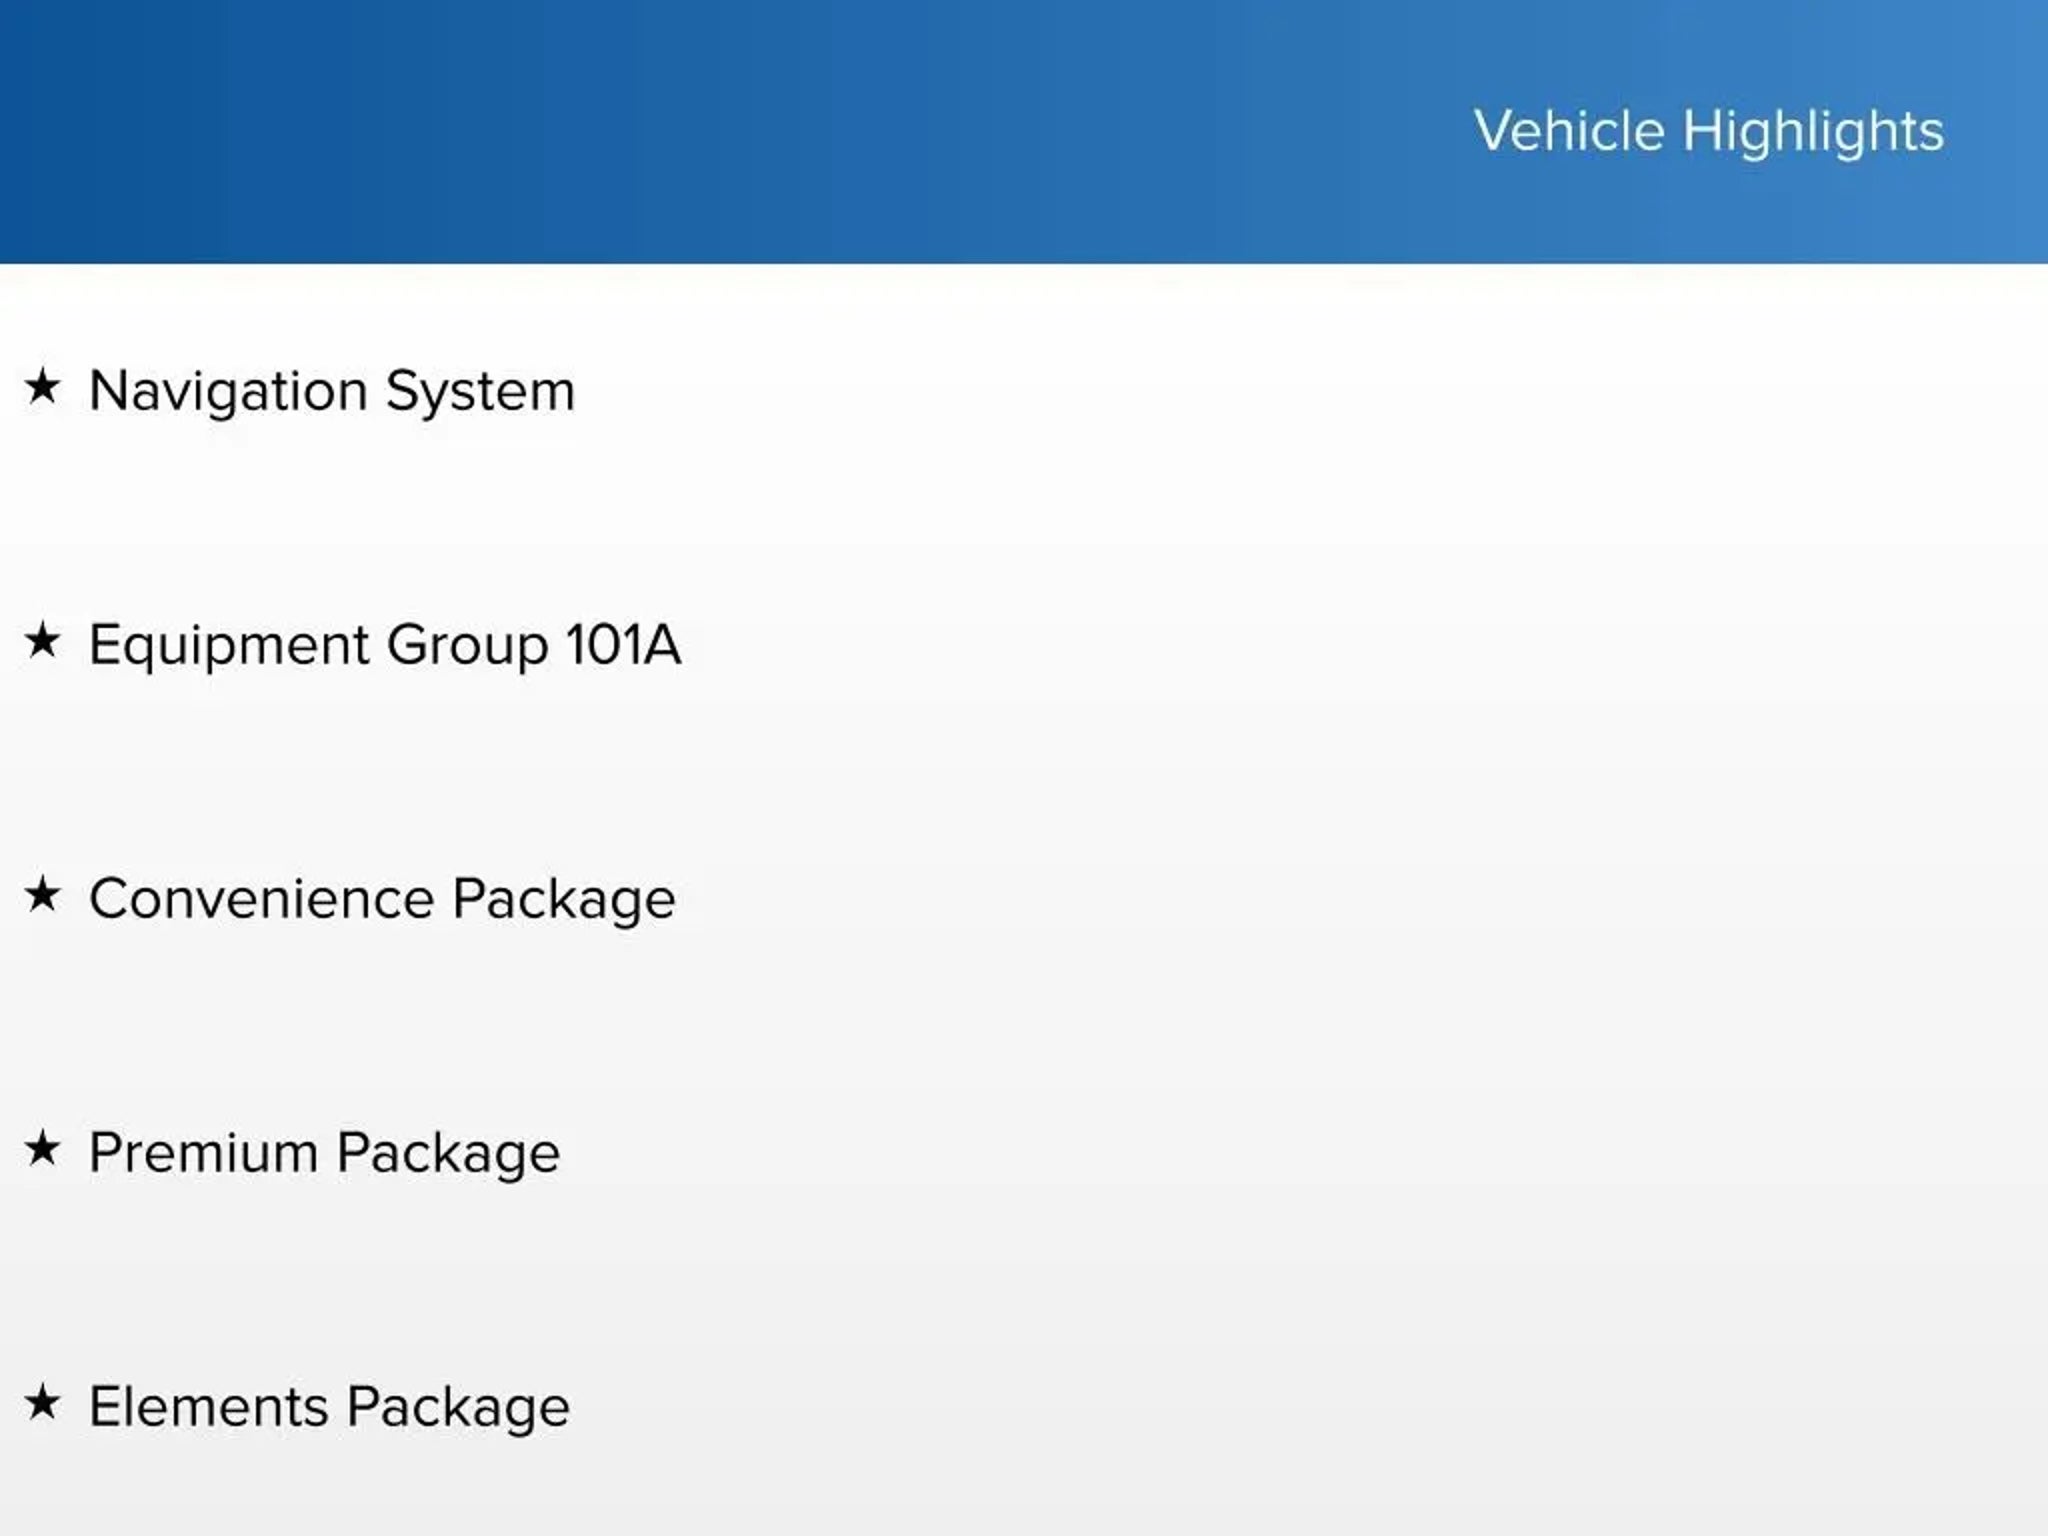Click the word Navigation in first item
Viewport: 2048px width, 1536px height.
click(x=228, y=390)
